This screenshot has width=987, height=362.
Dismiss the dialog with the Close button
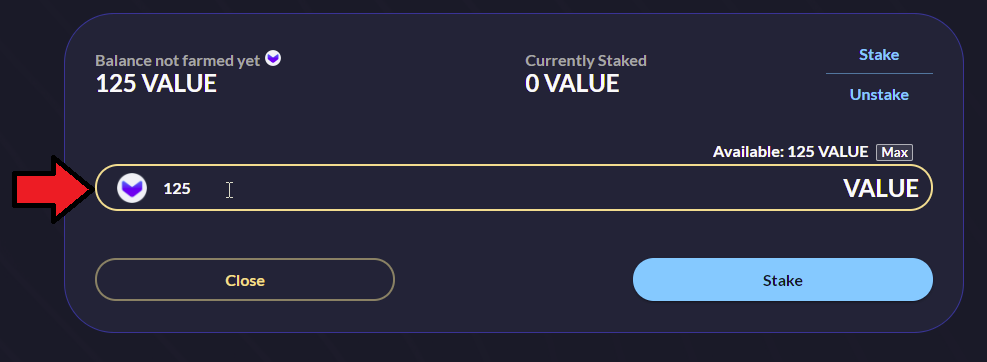(245, 280)
